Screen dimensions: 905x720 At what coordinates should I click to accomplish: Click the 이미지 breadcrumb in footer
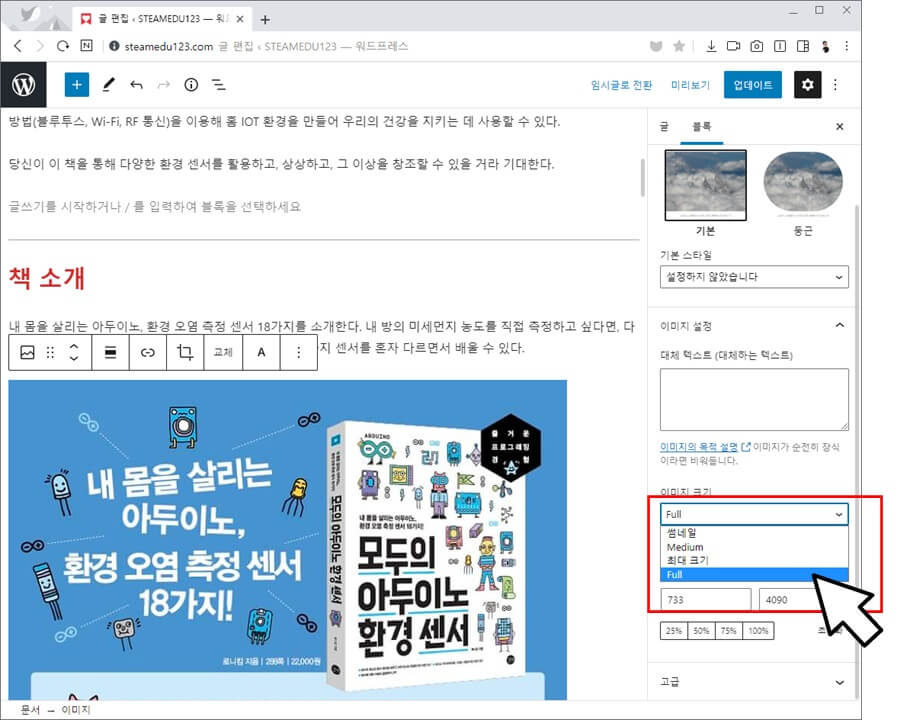tap(76, 710)
